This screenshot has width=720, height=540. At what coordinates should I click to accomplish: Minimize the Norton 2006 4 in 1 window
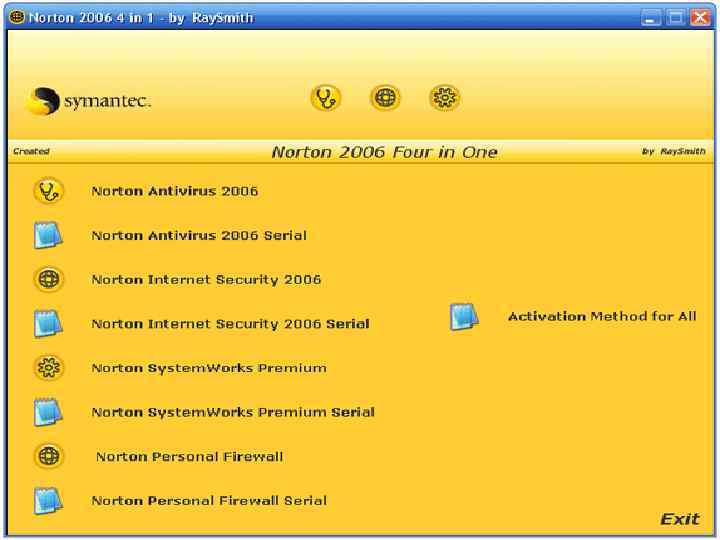(x=651, y=18)
